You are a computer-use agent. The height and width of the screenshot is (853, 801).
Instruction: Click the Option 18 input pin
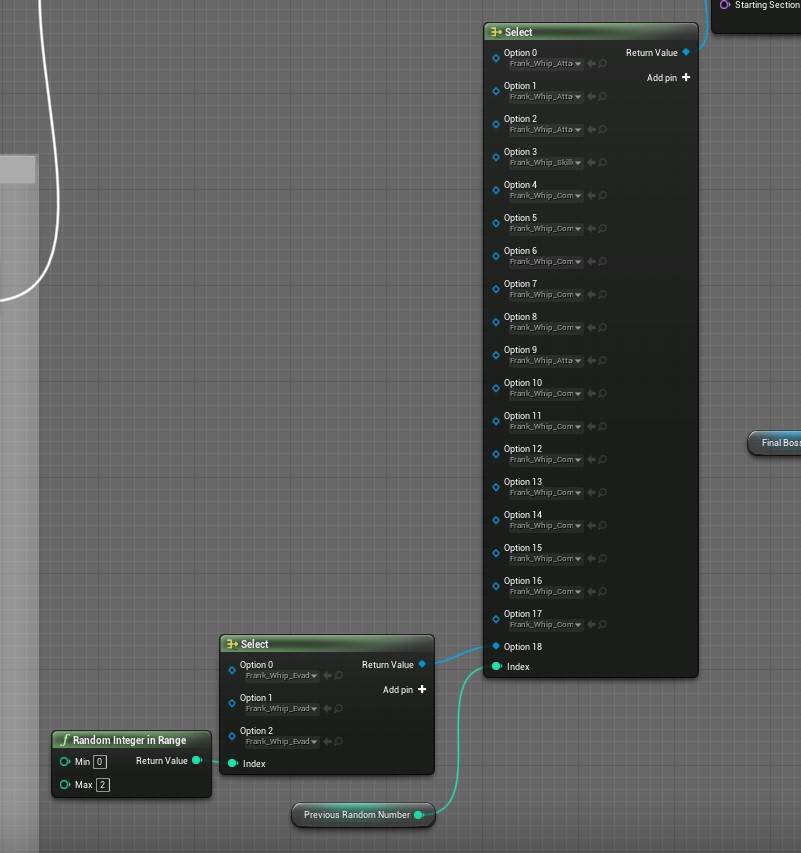coord(496,647)
